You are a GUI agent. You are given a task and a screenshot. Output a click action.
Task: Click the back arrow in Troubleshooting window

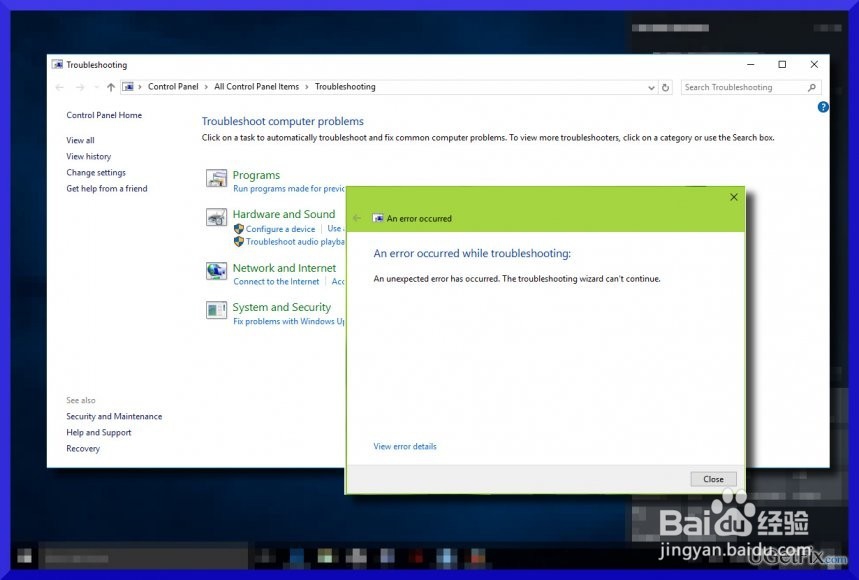[x=60, y=87]
